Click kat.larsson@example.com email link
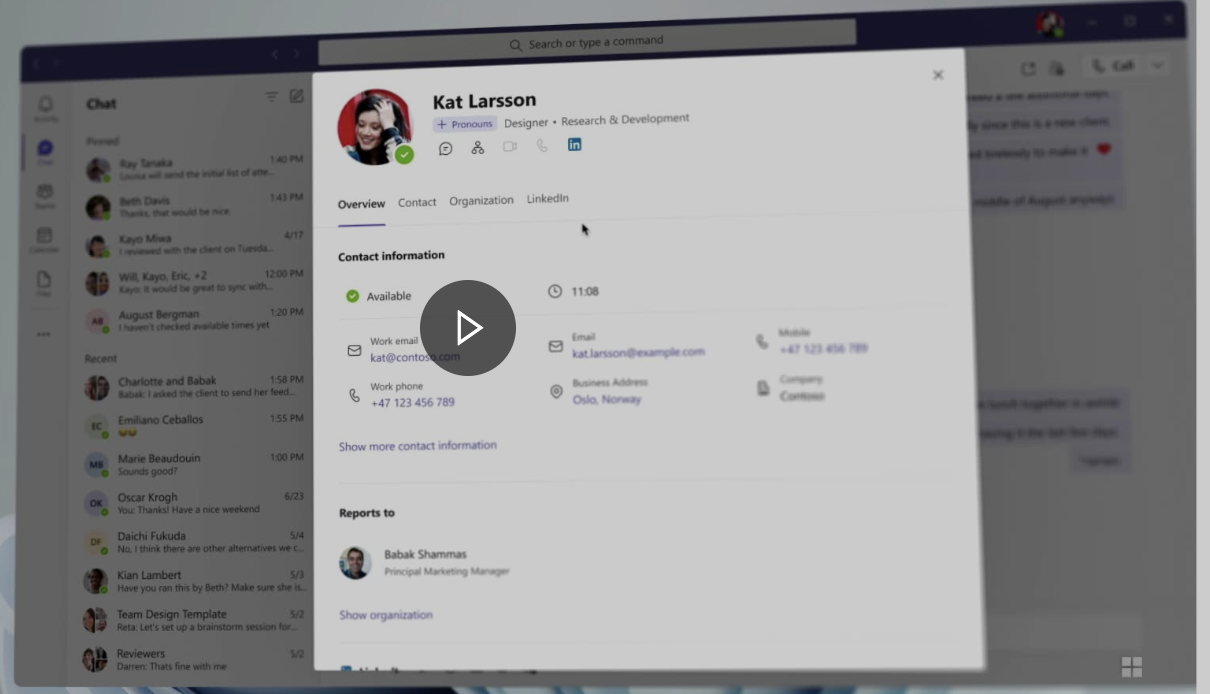 pyautogui.click(x=638, y=352)
